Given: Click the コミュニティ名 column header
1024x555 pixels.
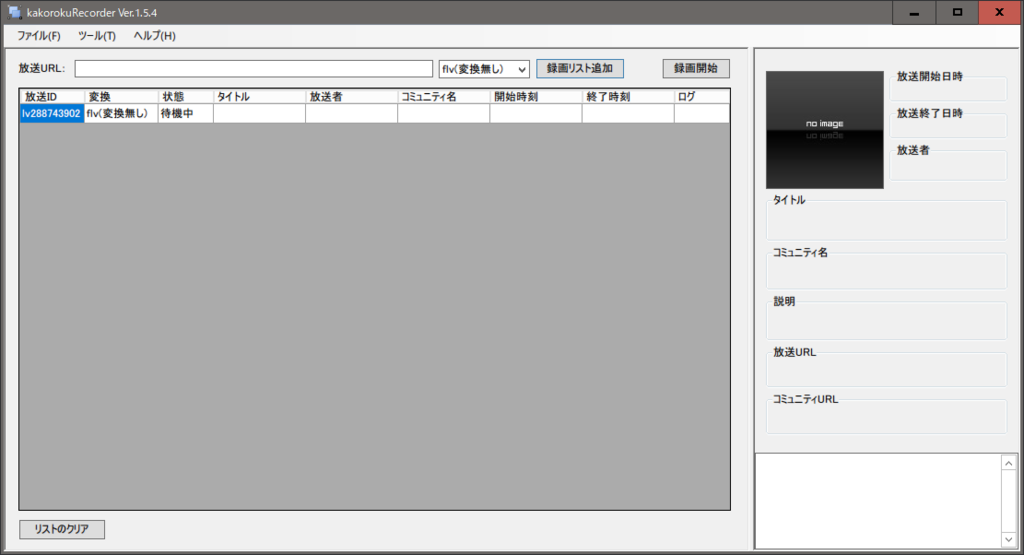Looking at the screenshot, I should point(443,97).
